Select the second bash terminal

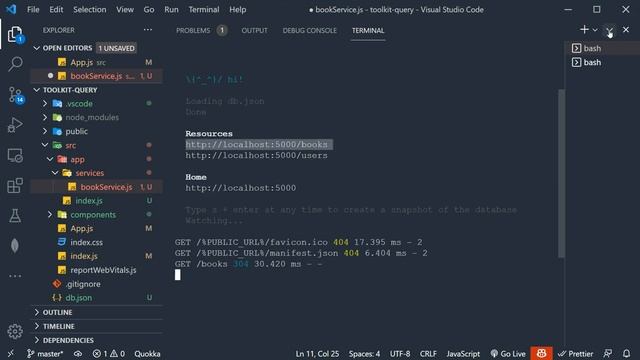tap(603, 62)
